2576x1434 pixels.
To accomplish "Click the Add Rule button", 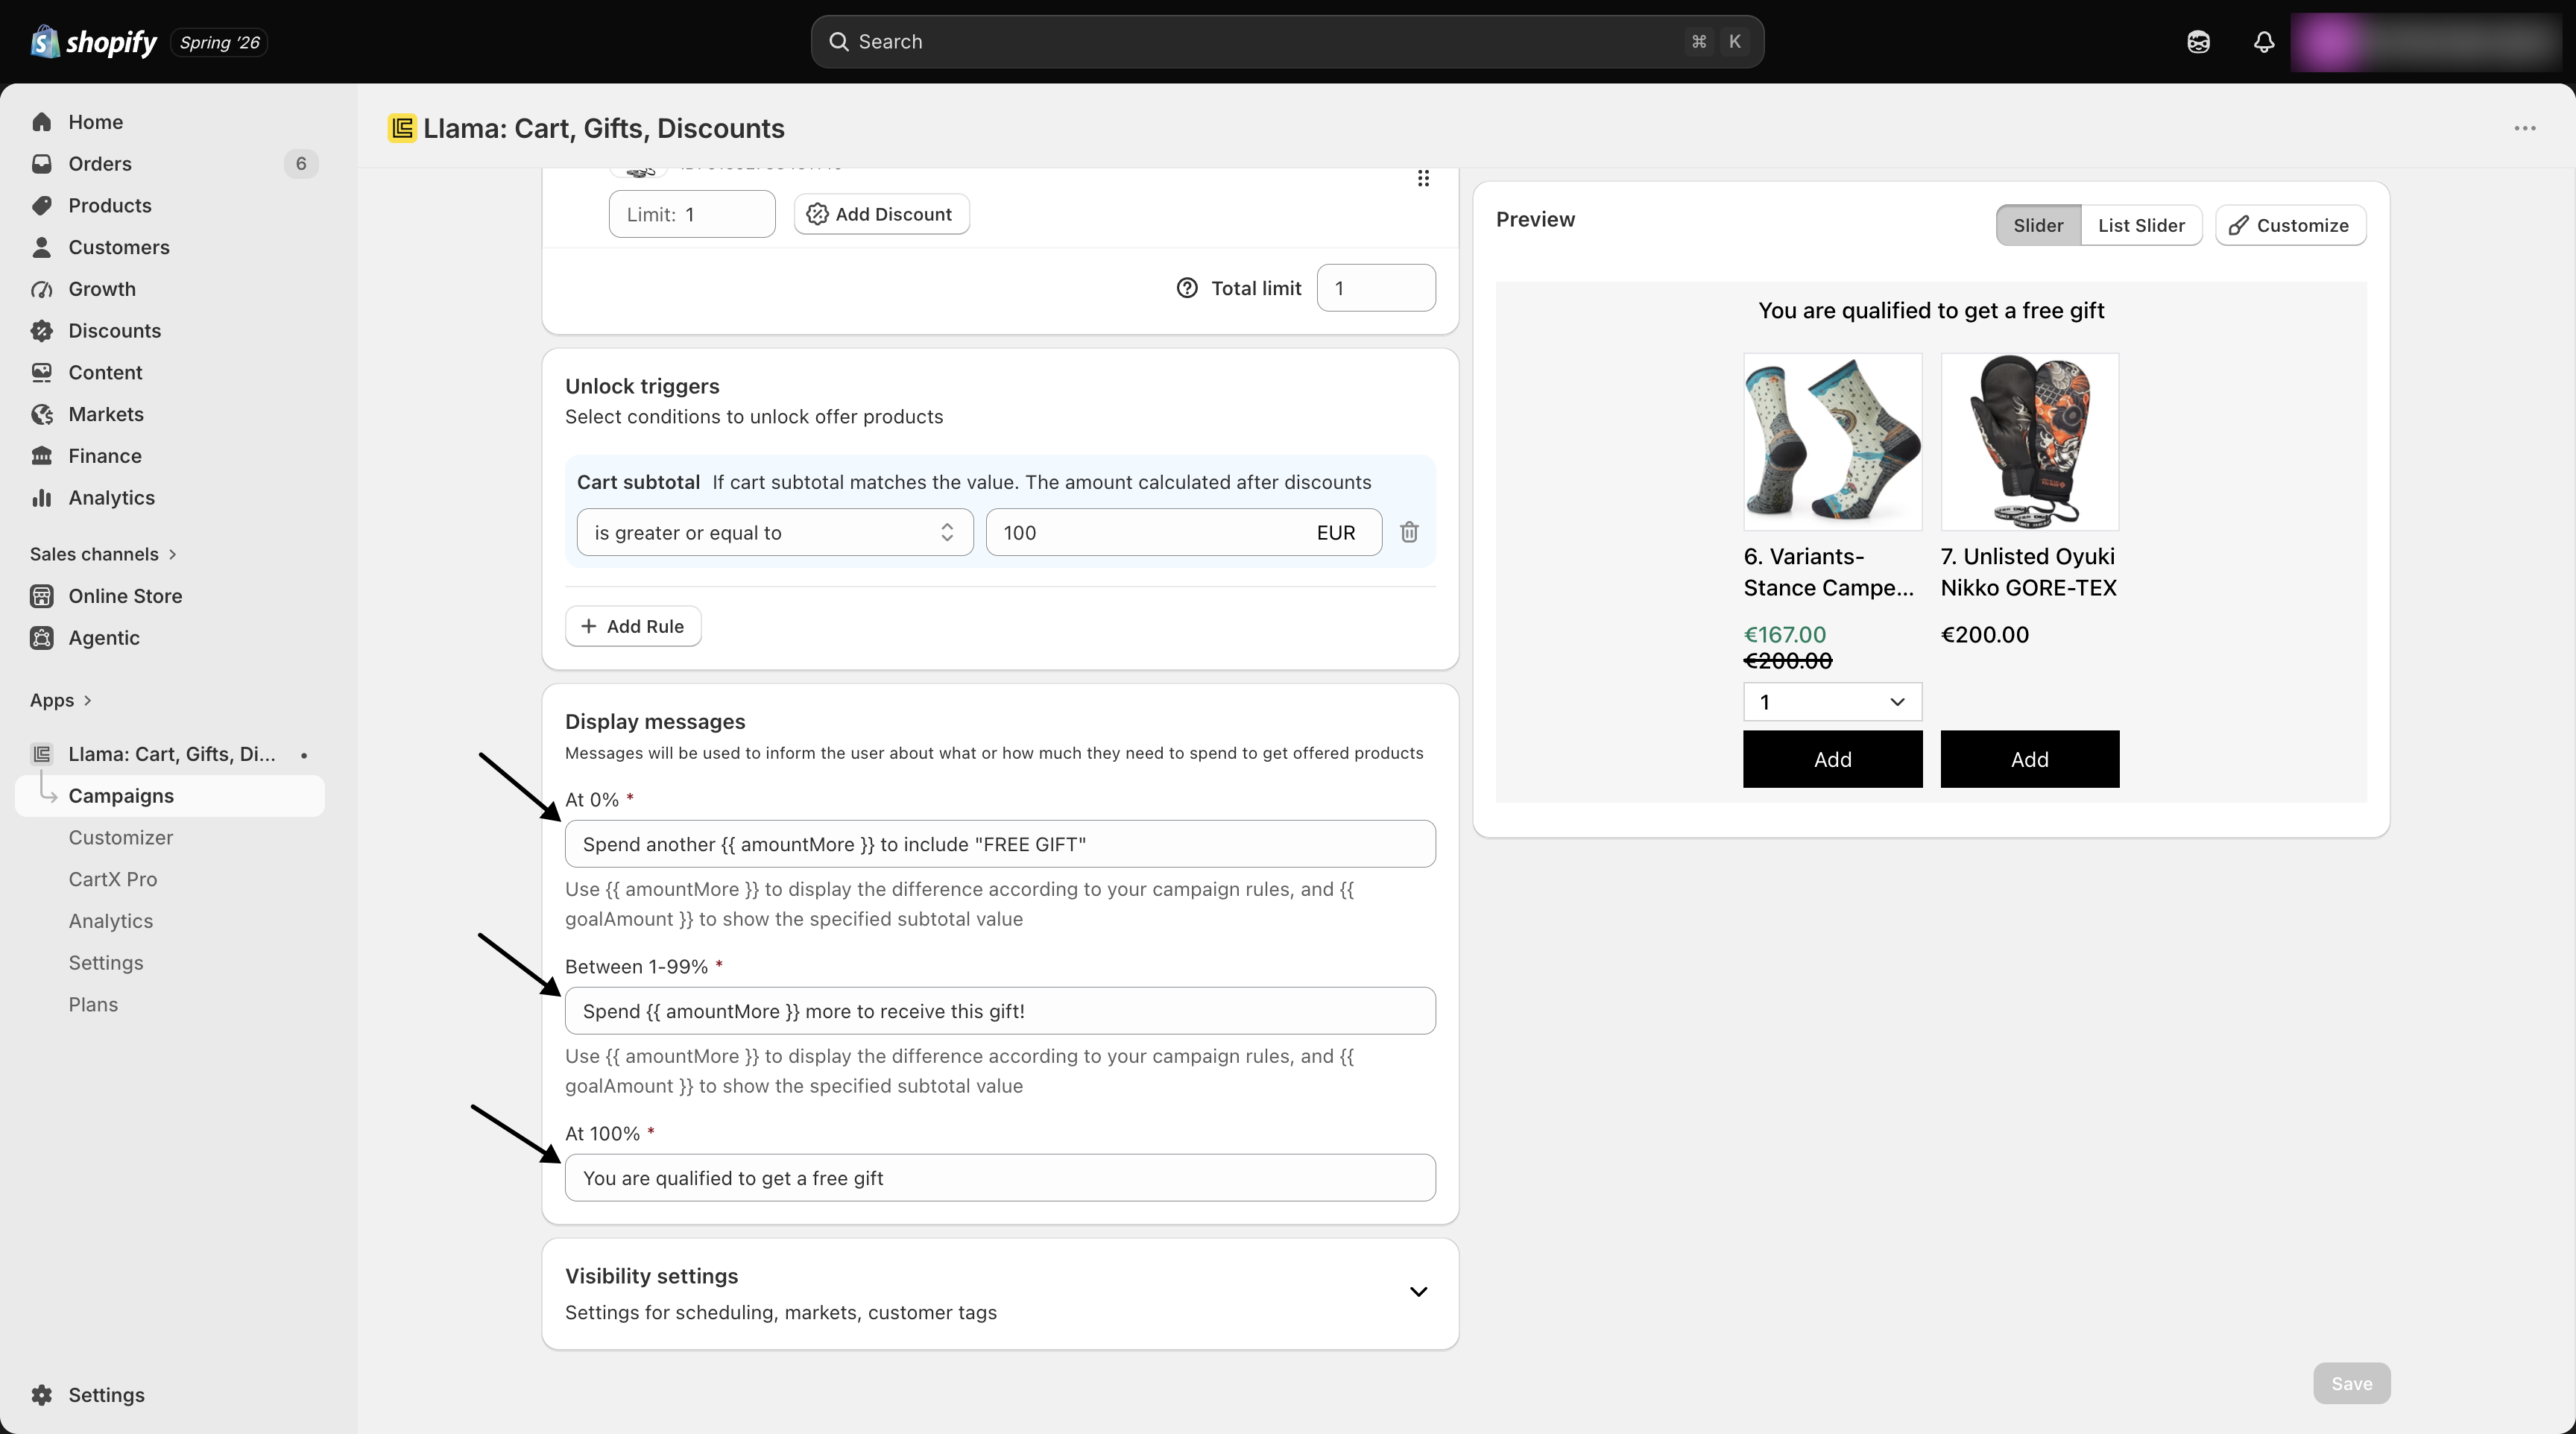I will pyautogui.click(x=633, y=626).
